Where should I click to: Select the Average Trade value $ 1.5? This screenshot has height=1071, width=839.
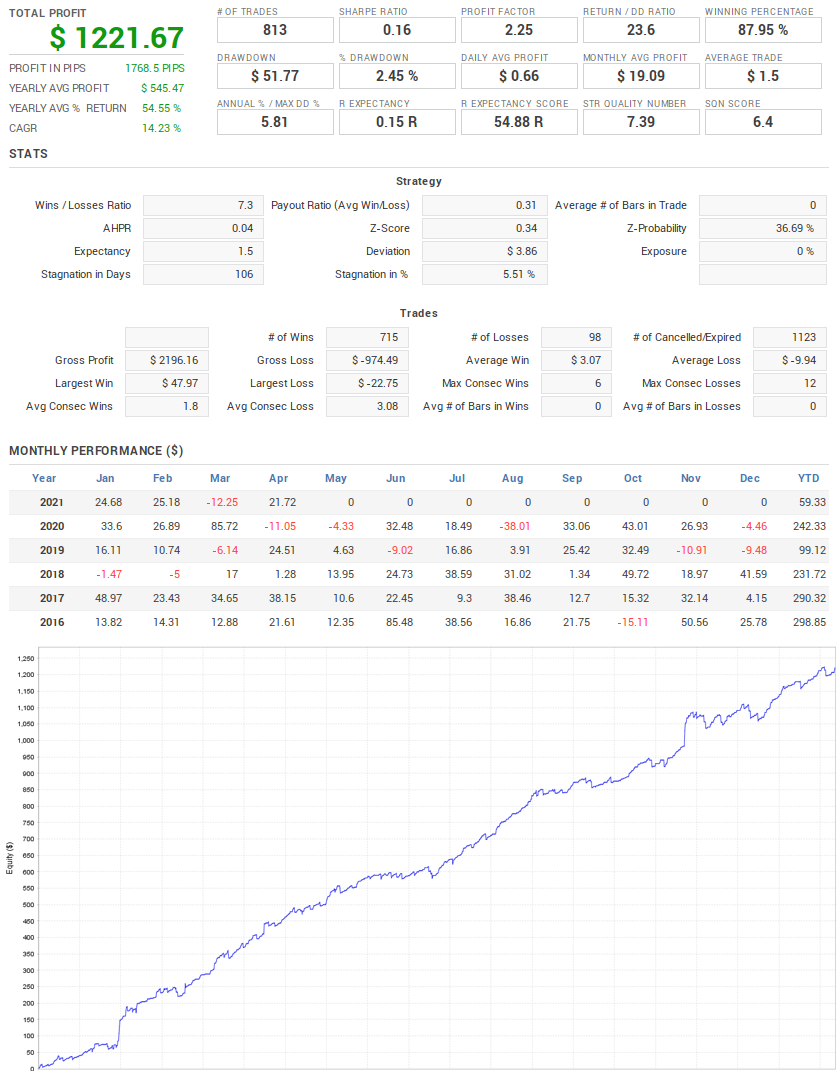tap(763, 76)
